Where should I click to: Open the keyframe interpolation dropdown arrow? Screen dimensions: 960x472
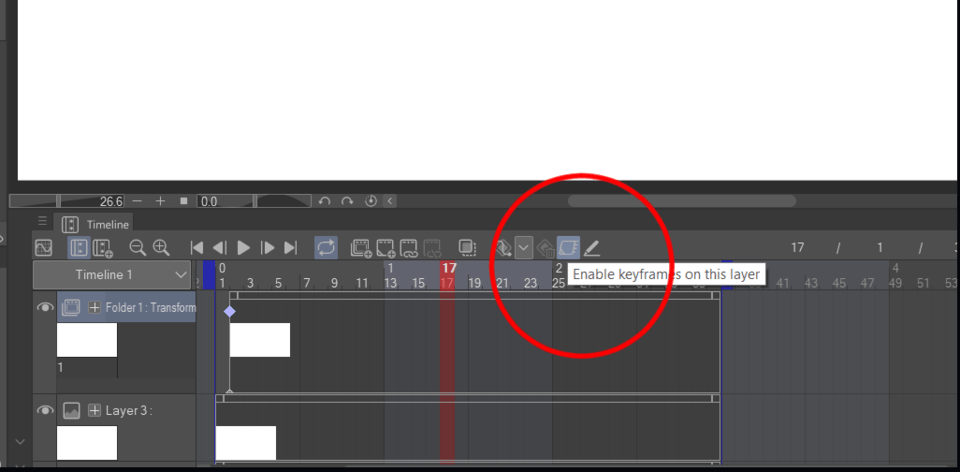[x=523, y=248]
